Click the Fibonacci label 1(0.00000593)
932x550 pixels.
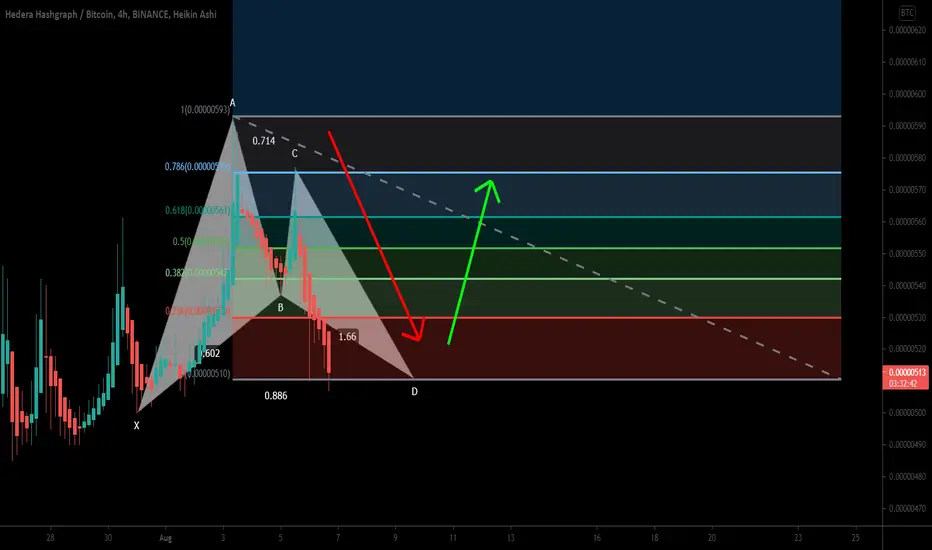(205, 110)
